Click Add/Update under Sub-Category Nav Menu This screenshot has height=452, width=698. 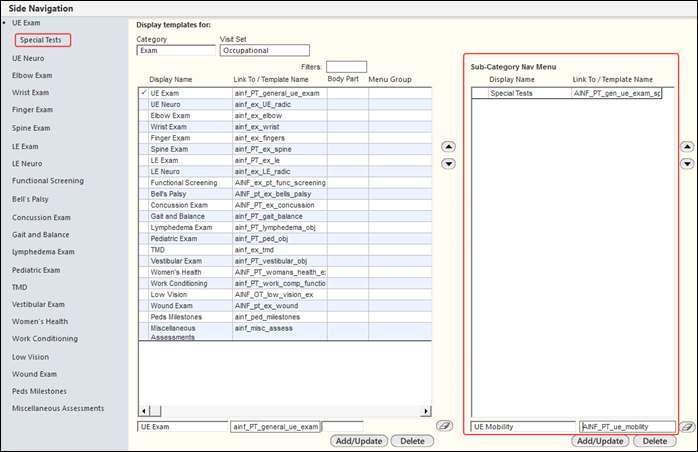click(600, 441)
